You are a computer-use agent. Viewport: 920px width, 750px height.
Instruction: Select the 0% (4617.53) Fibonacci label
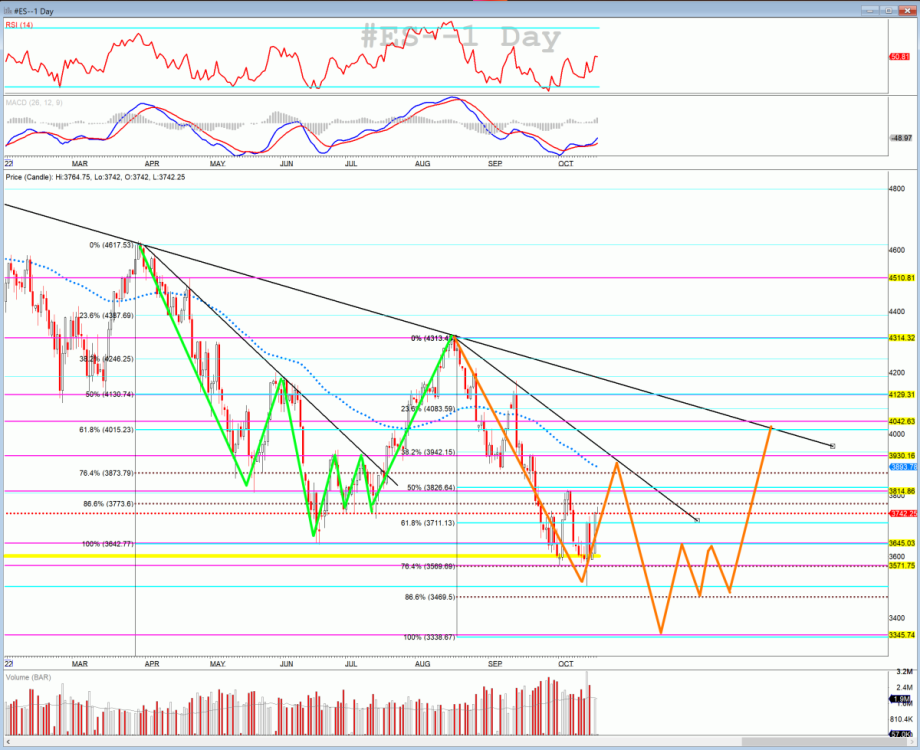pyautogui.click(x=111, y=244)
